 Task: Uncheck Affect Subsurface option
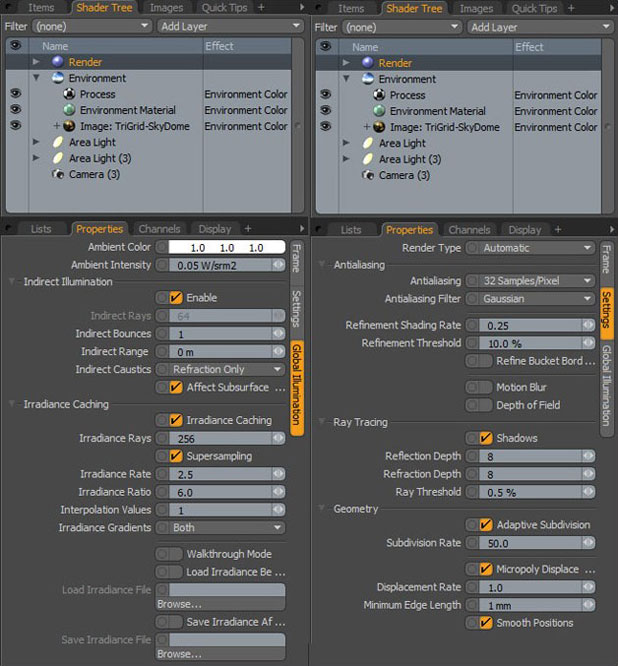point(176,387)
